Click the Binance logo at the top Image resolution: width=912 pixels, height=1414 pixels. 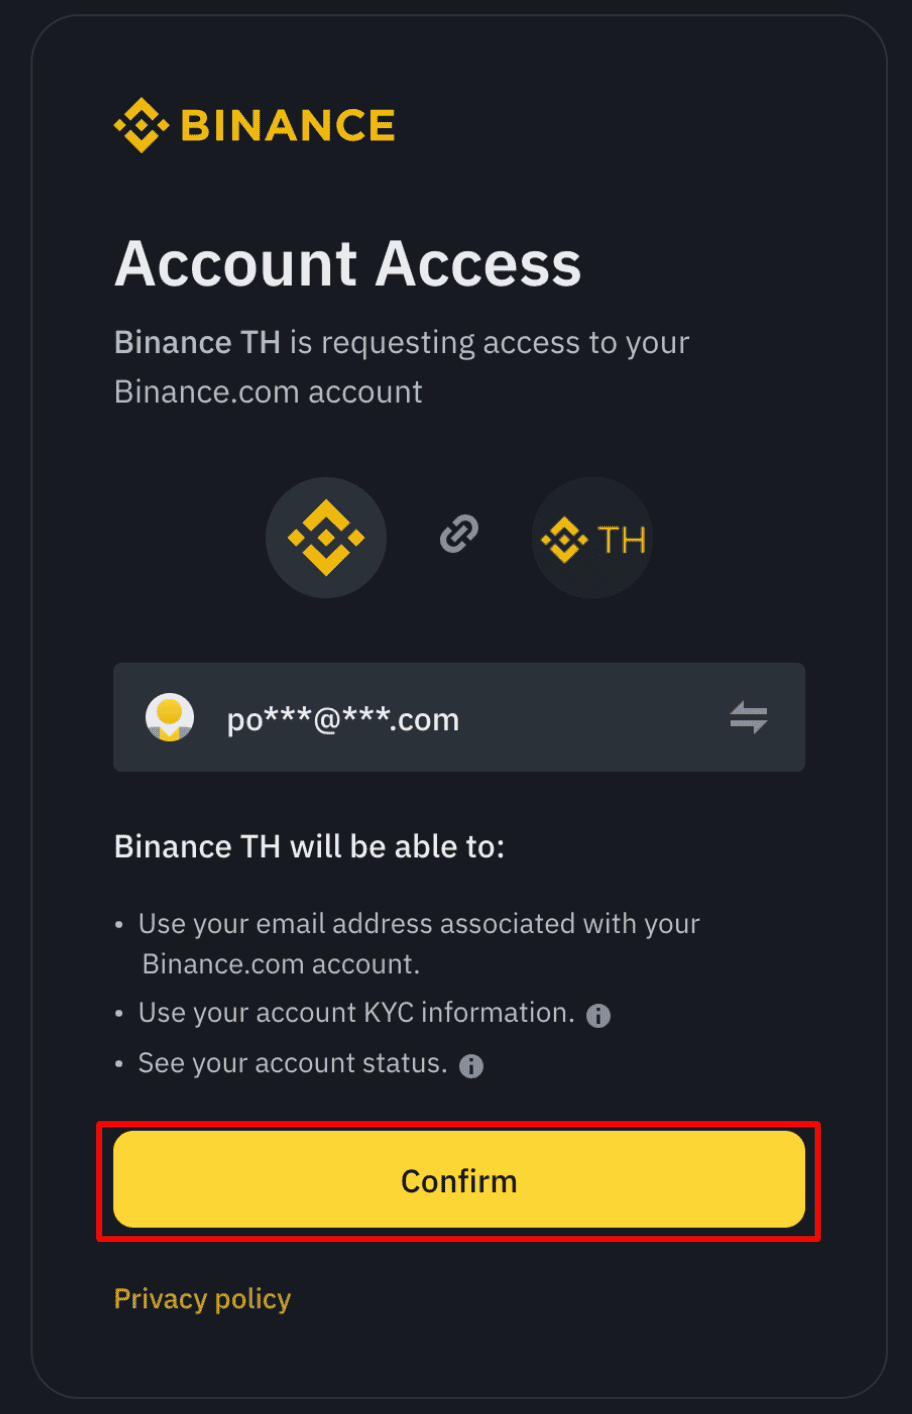[254, 125]
